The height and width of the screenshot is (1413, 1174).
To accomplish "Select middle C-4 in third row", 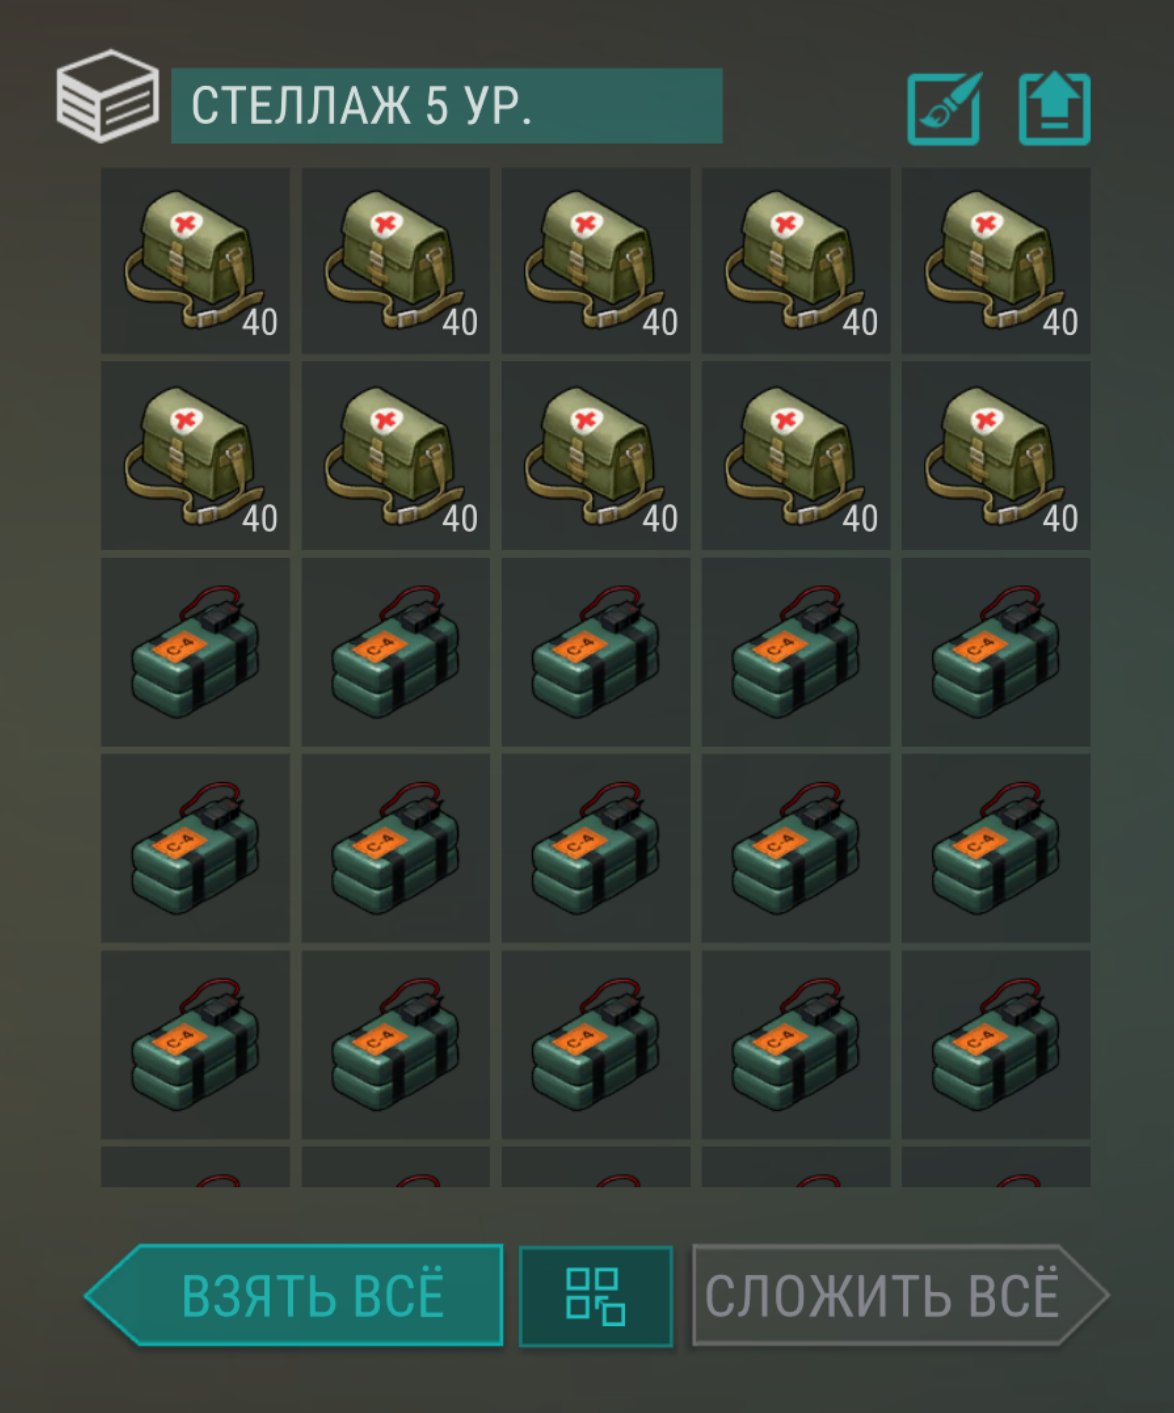I will pos(596,652).
